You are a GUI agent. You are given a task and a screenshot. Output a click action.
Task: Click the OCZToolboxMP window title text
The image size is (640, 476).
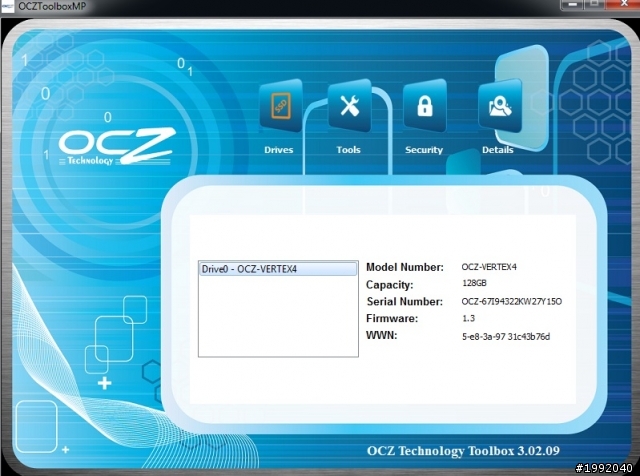(52, 7)
